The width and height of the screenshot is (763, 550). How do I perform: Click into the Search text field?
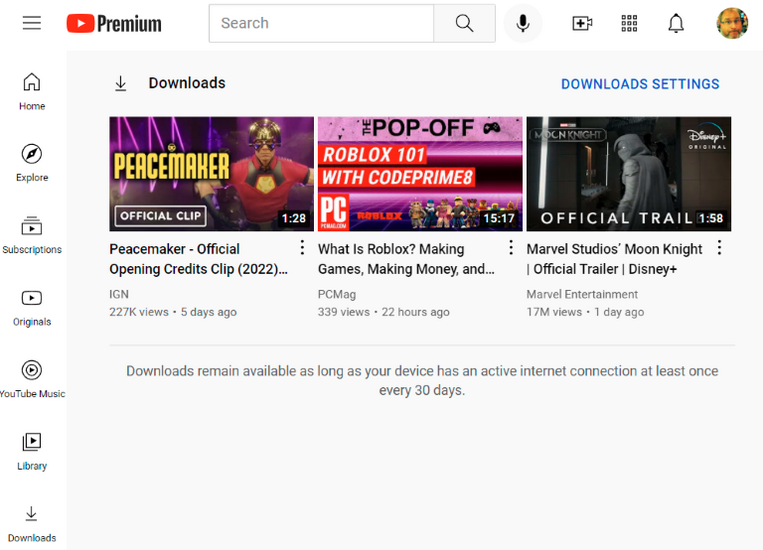pos(320,23)
